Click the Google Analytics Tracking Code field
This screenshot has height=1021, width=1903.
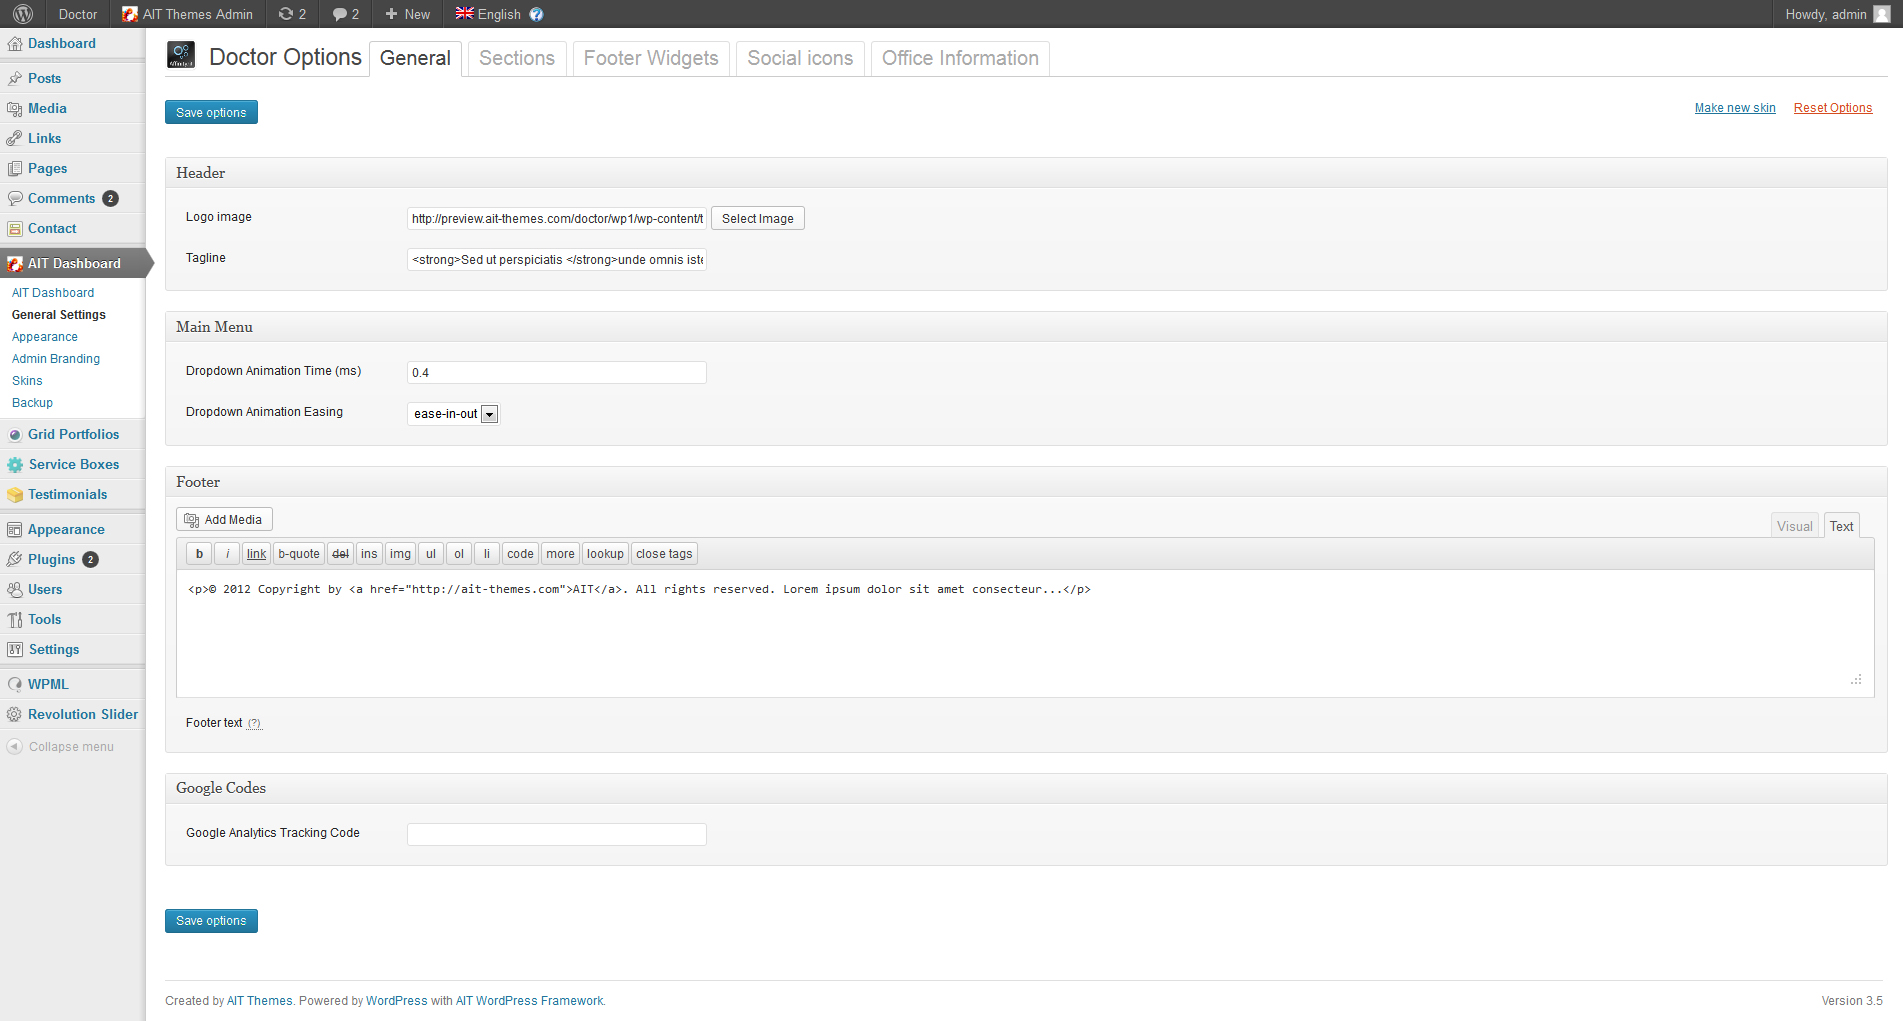click(x=556, y=834)
